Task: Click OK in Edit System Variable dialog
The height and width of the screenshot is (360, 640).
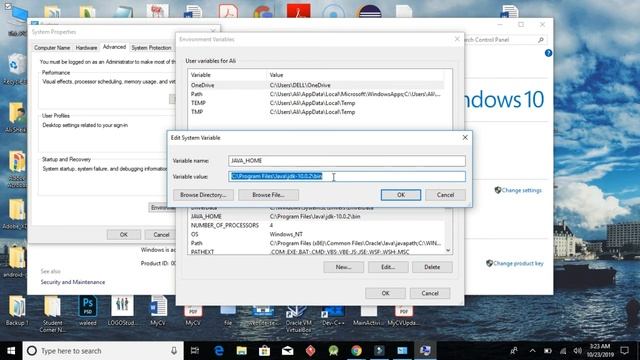Action: click(400, 195)
